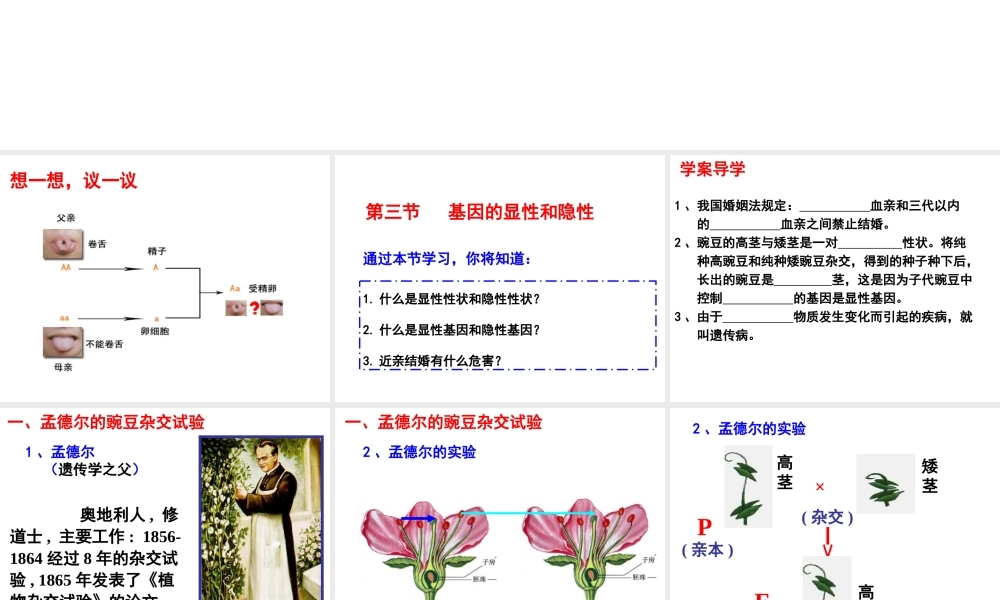Click the cyan line between the flowers
Viewport: 1000px width, 600px height.
pyautogui.click(x=528, y=513)
